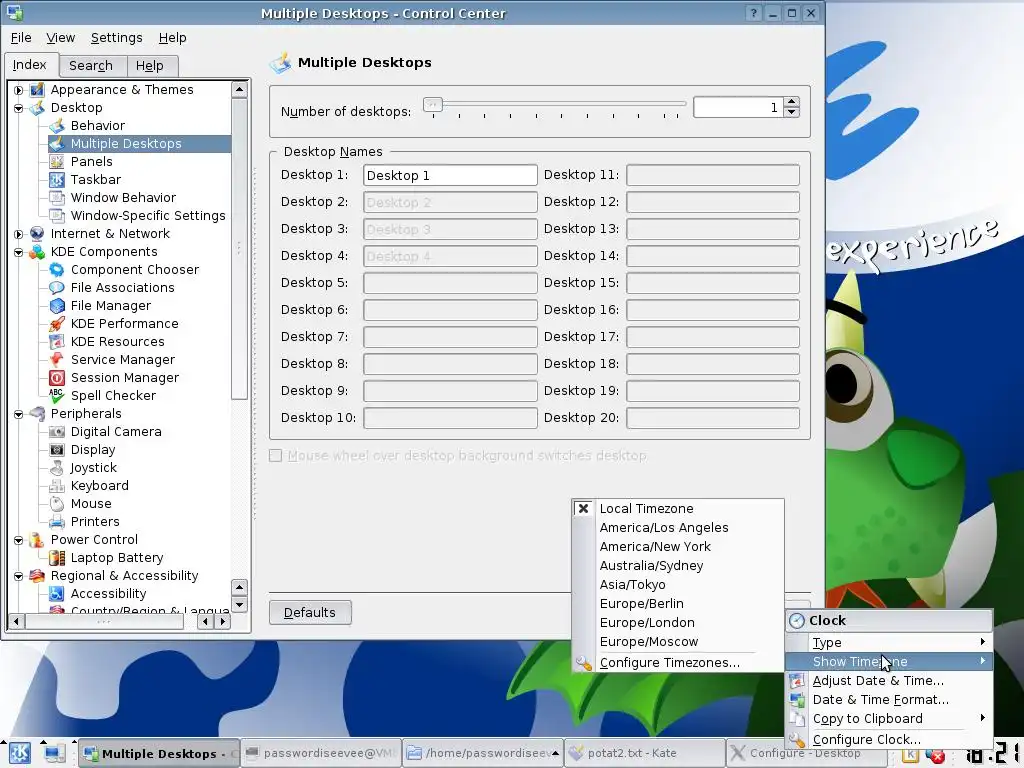Toggle mouse wheel switches desktop checkbox
The height and width of the screenshot is (768, 1024).
pos(276,456)
